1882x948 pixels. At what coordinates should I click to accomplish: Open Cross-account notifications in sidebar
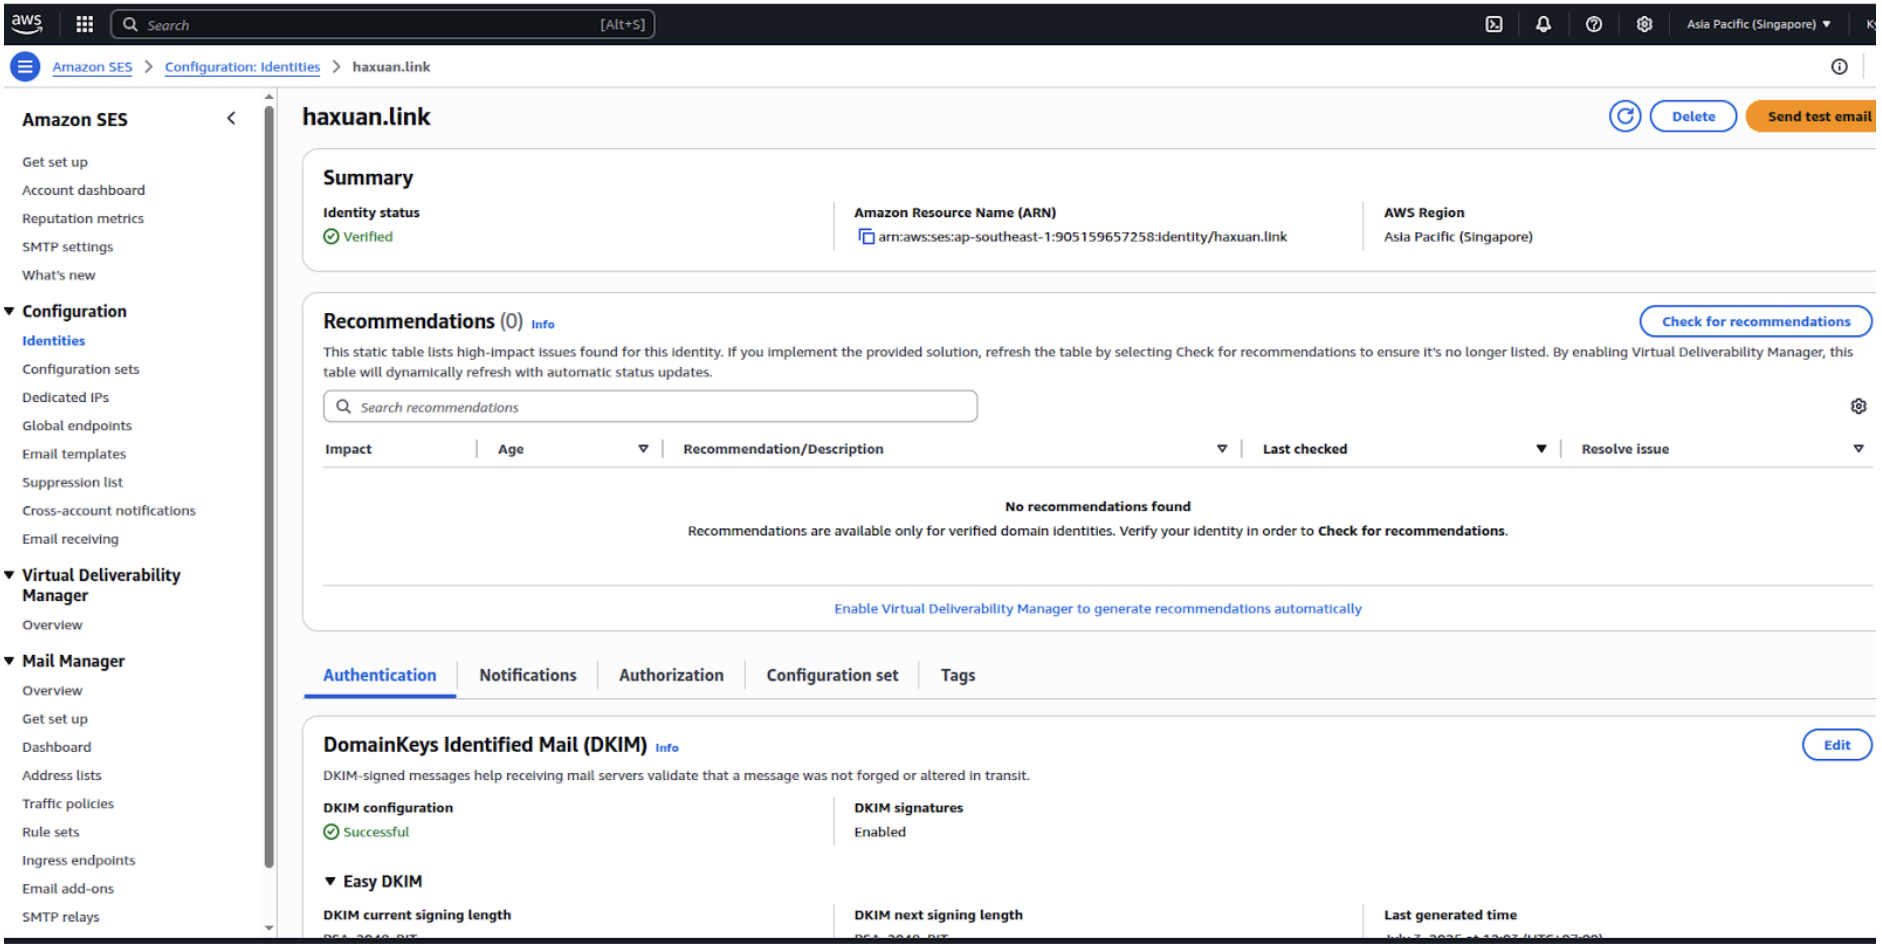point(109,511)
